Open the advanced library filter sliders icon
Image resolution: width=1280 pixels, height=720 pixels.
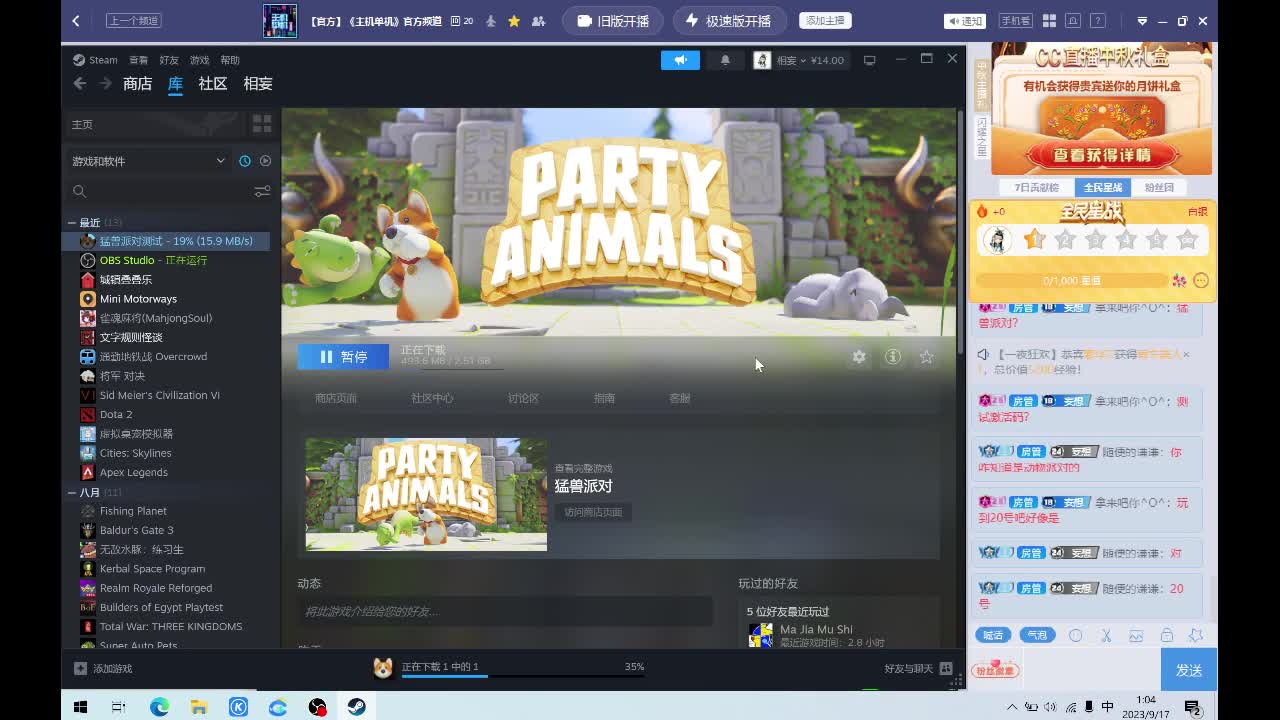pyautogui.click(x=262, y=191)
